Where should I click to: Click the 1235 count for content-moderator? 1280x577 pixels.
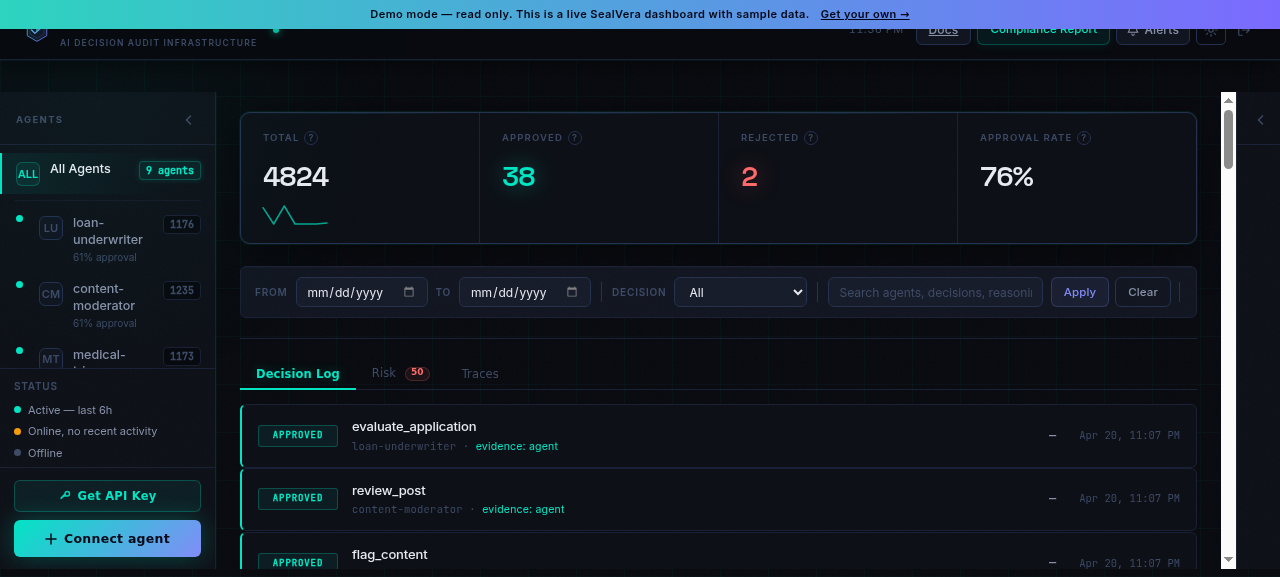pos(182,291)
